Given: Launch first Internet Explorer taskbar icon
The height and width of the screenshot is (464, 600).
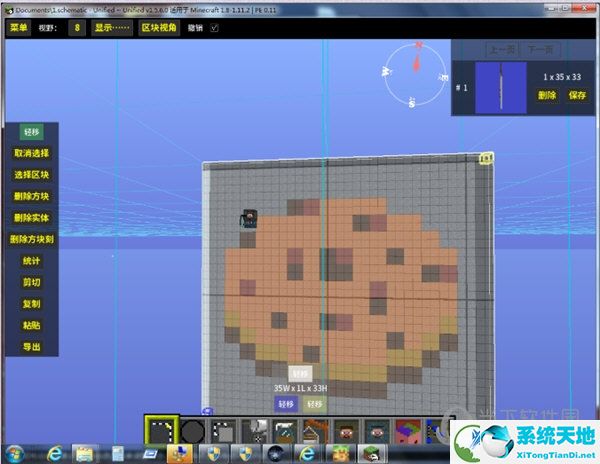Looking at the screenshot, I should (55, 454).
